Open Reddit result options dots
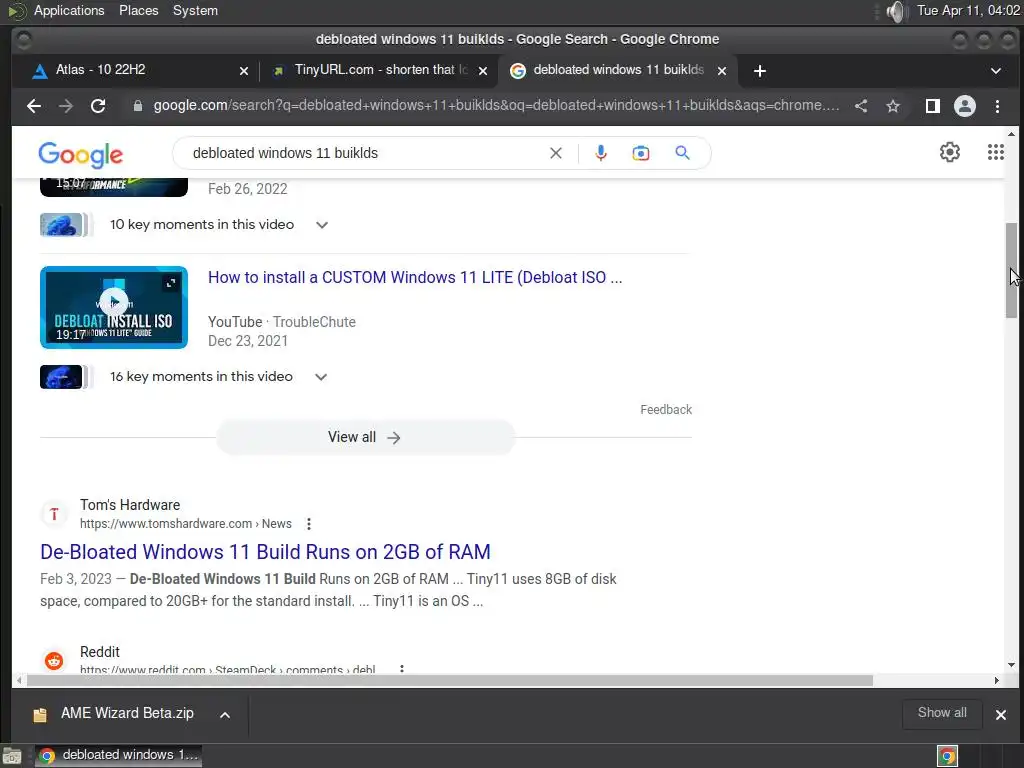 point(402,669)
